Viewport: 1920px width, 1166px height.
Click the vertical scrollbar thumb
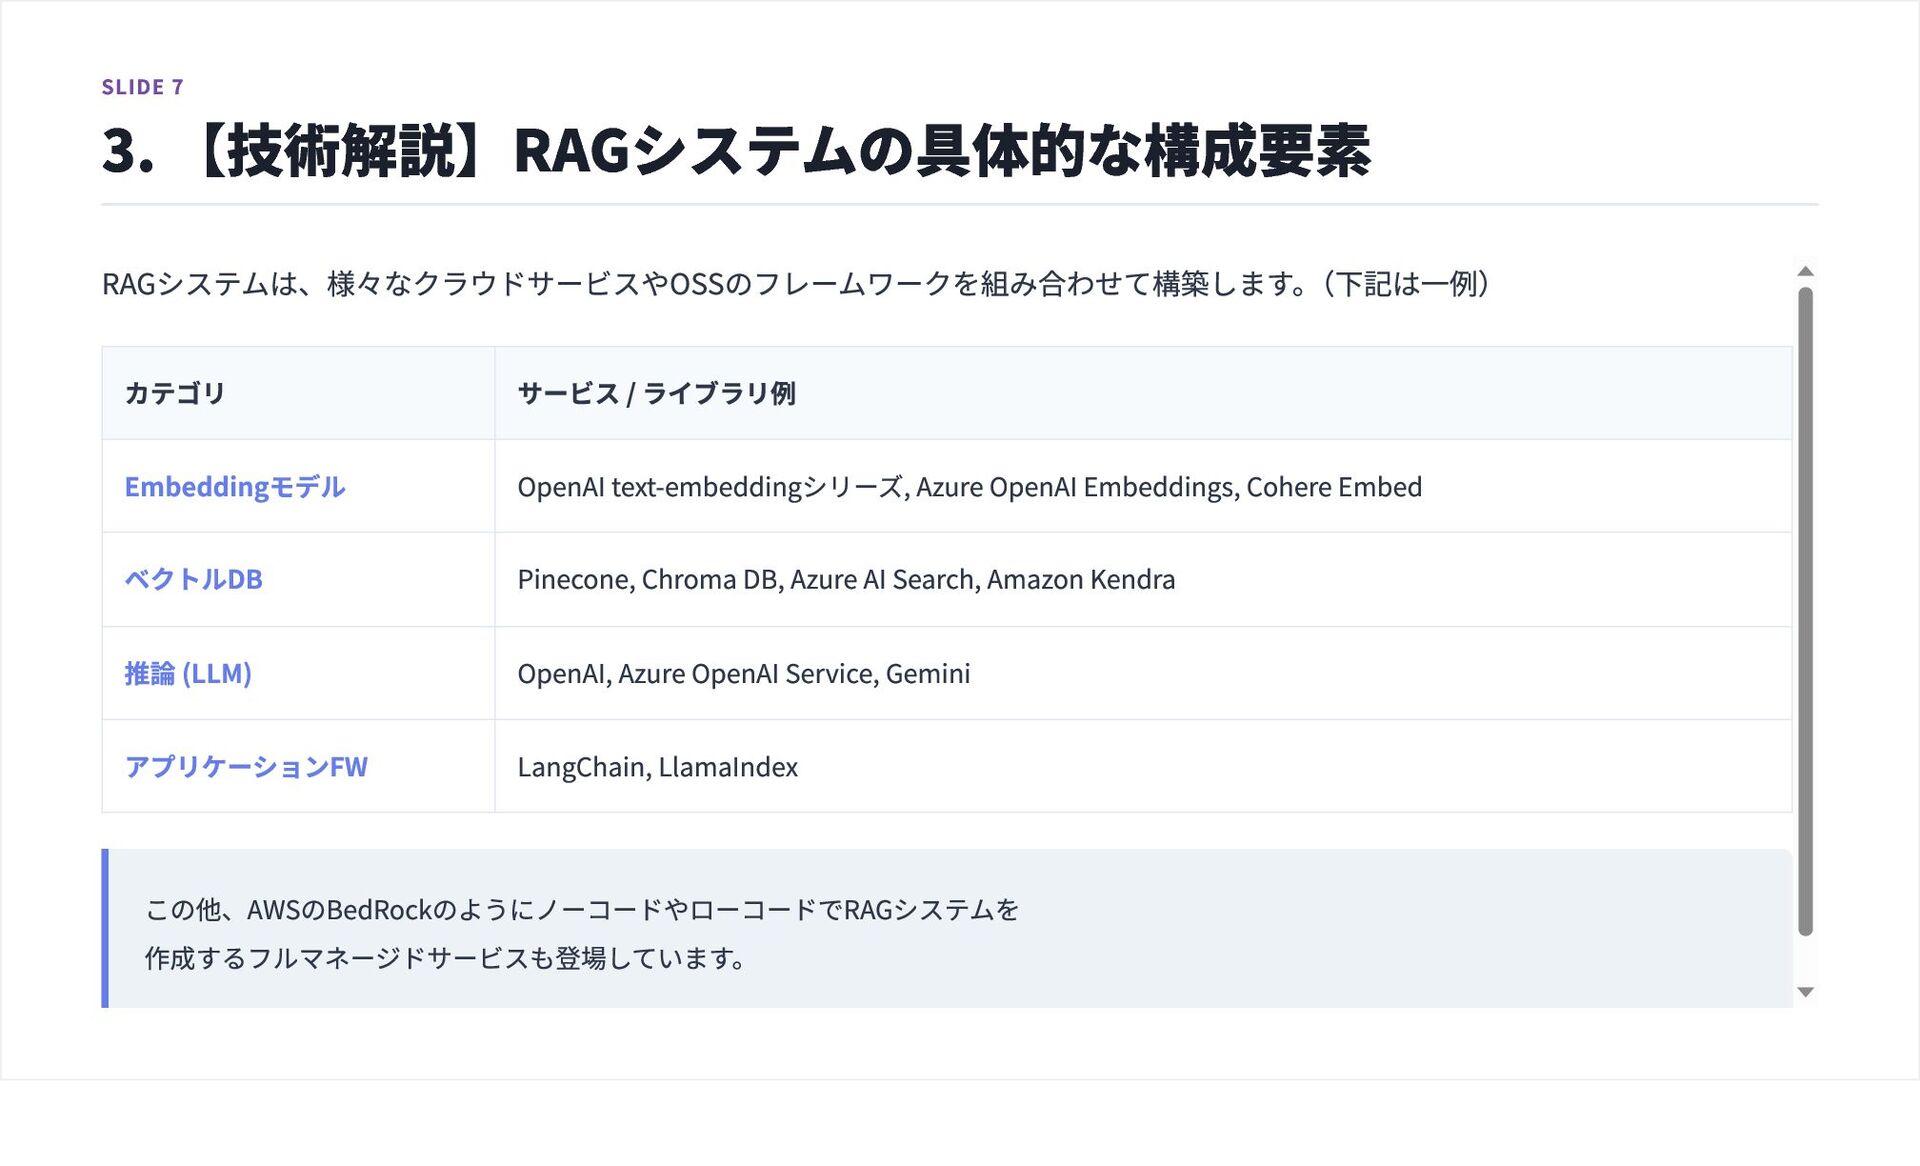[x=1805, y=610]
